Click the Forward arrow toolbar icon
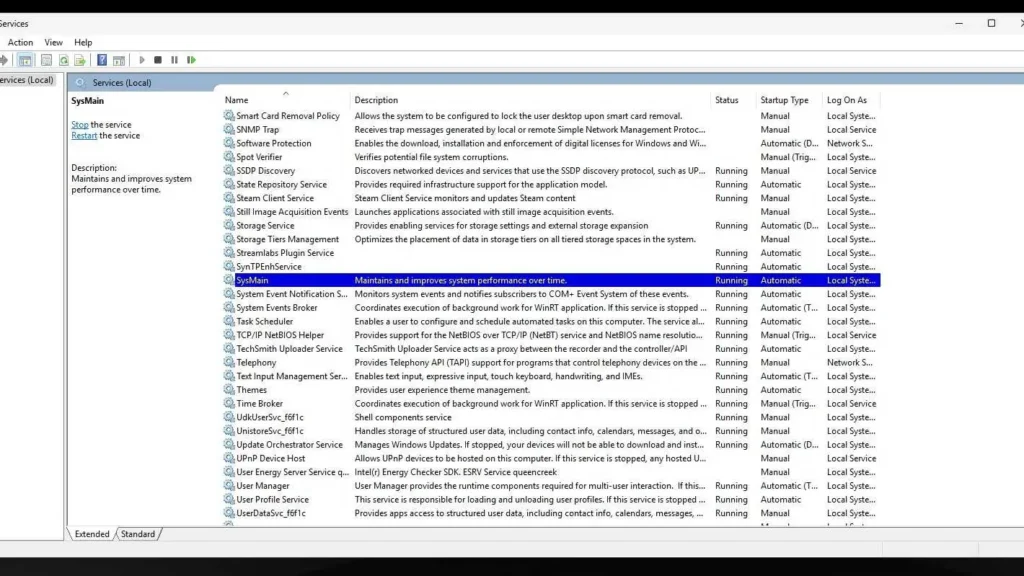1024x576 pixels. pyautogui.click(x=4, y=60)
